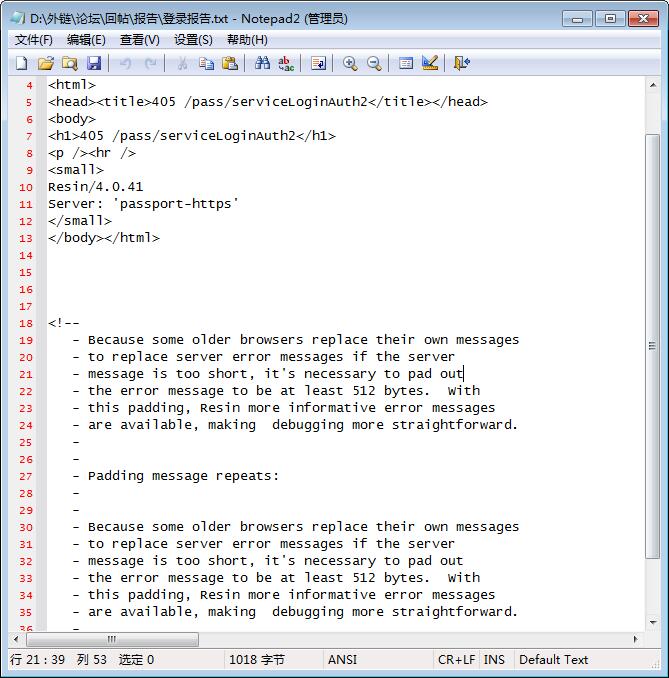Open Find with the binoculars icon
The image size is (669, 678).
click(262, 63)
